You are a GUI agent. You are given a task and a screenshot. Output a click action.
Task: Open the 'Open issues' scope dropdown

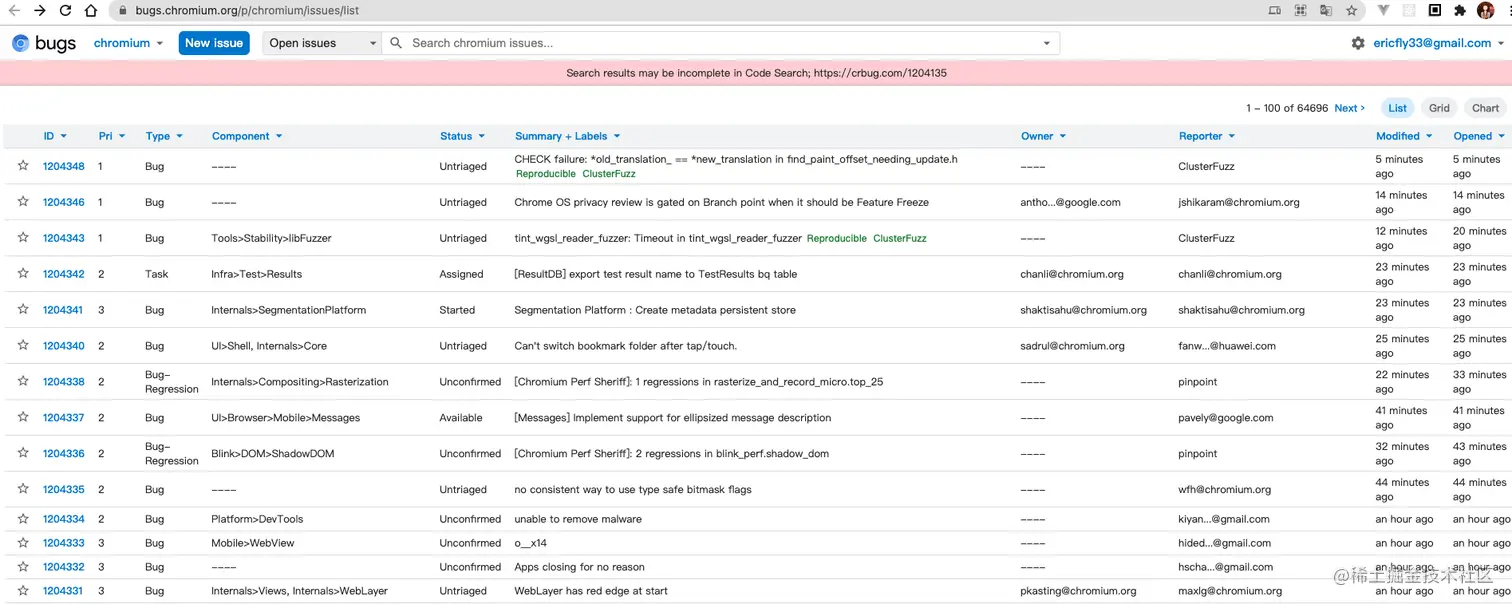click(x=322, y=43)
